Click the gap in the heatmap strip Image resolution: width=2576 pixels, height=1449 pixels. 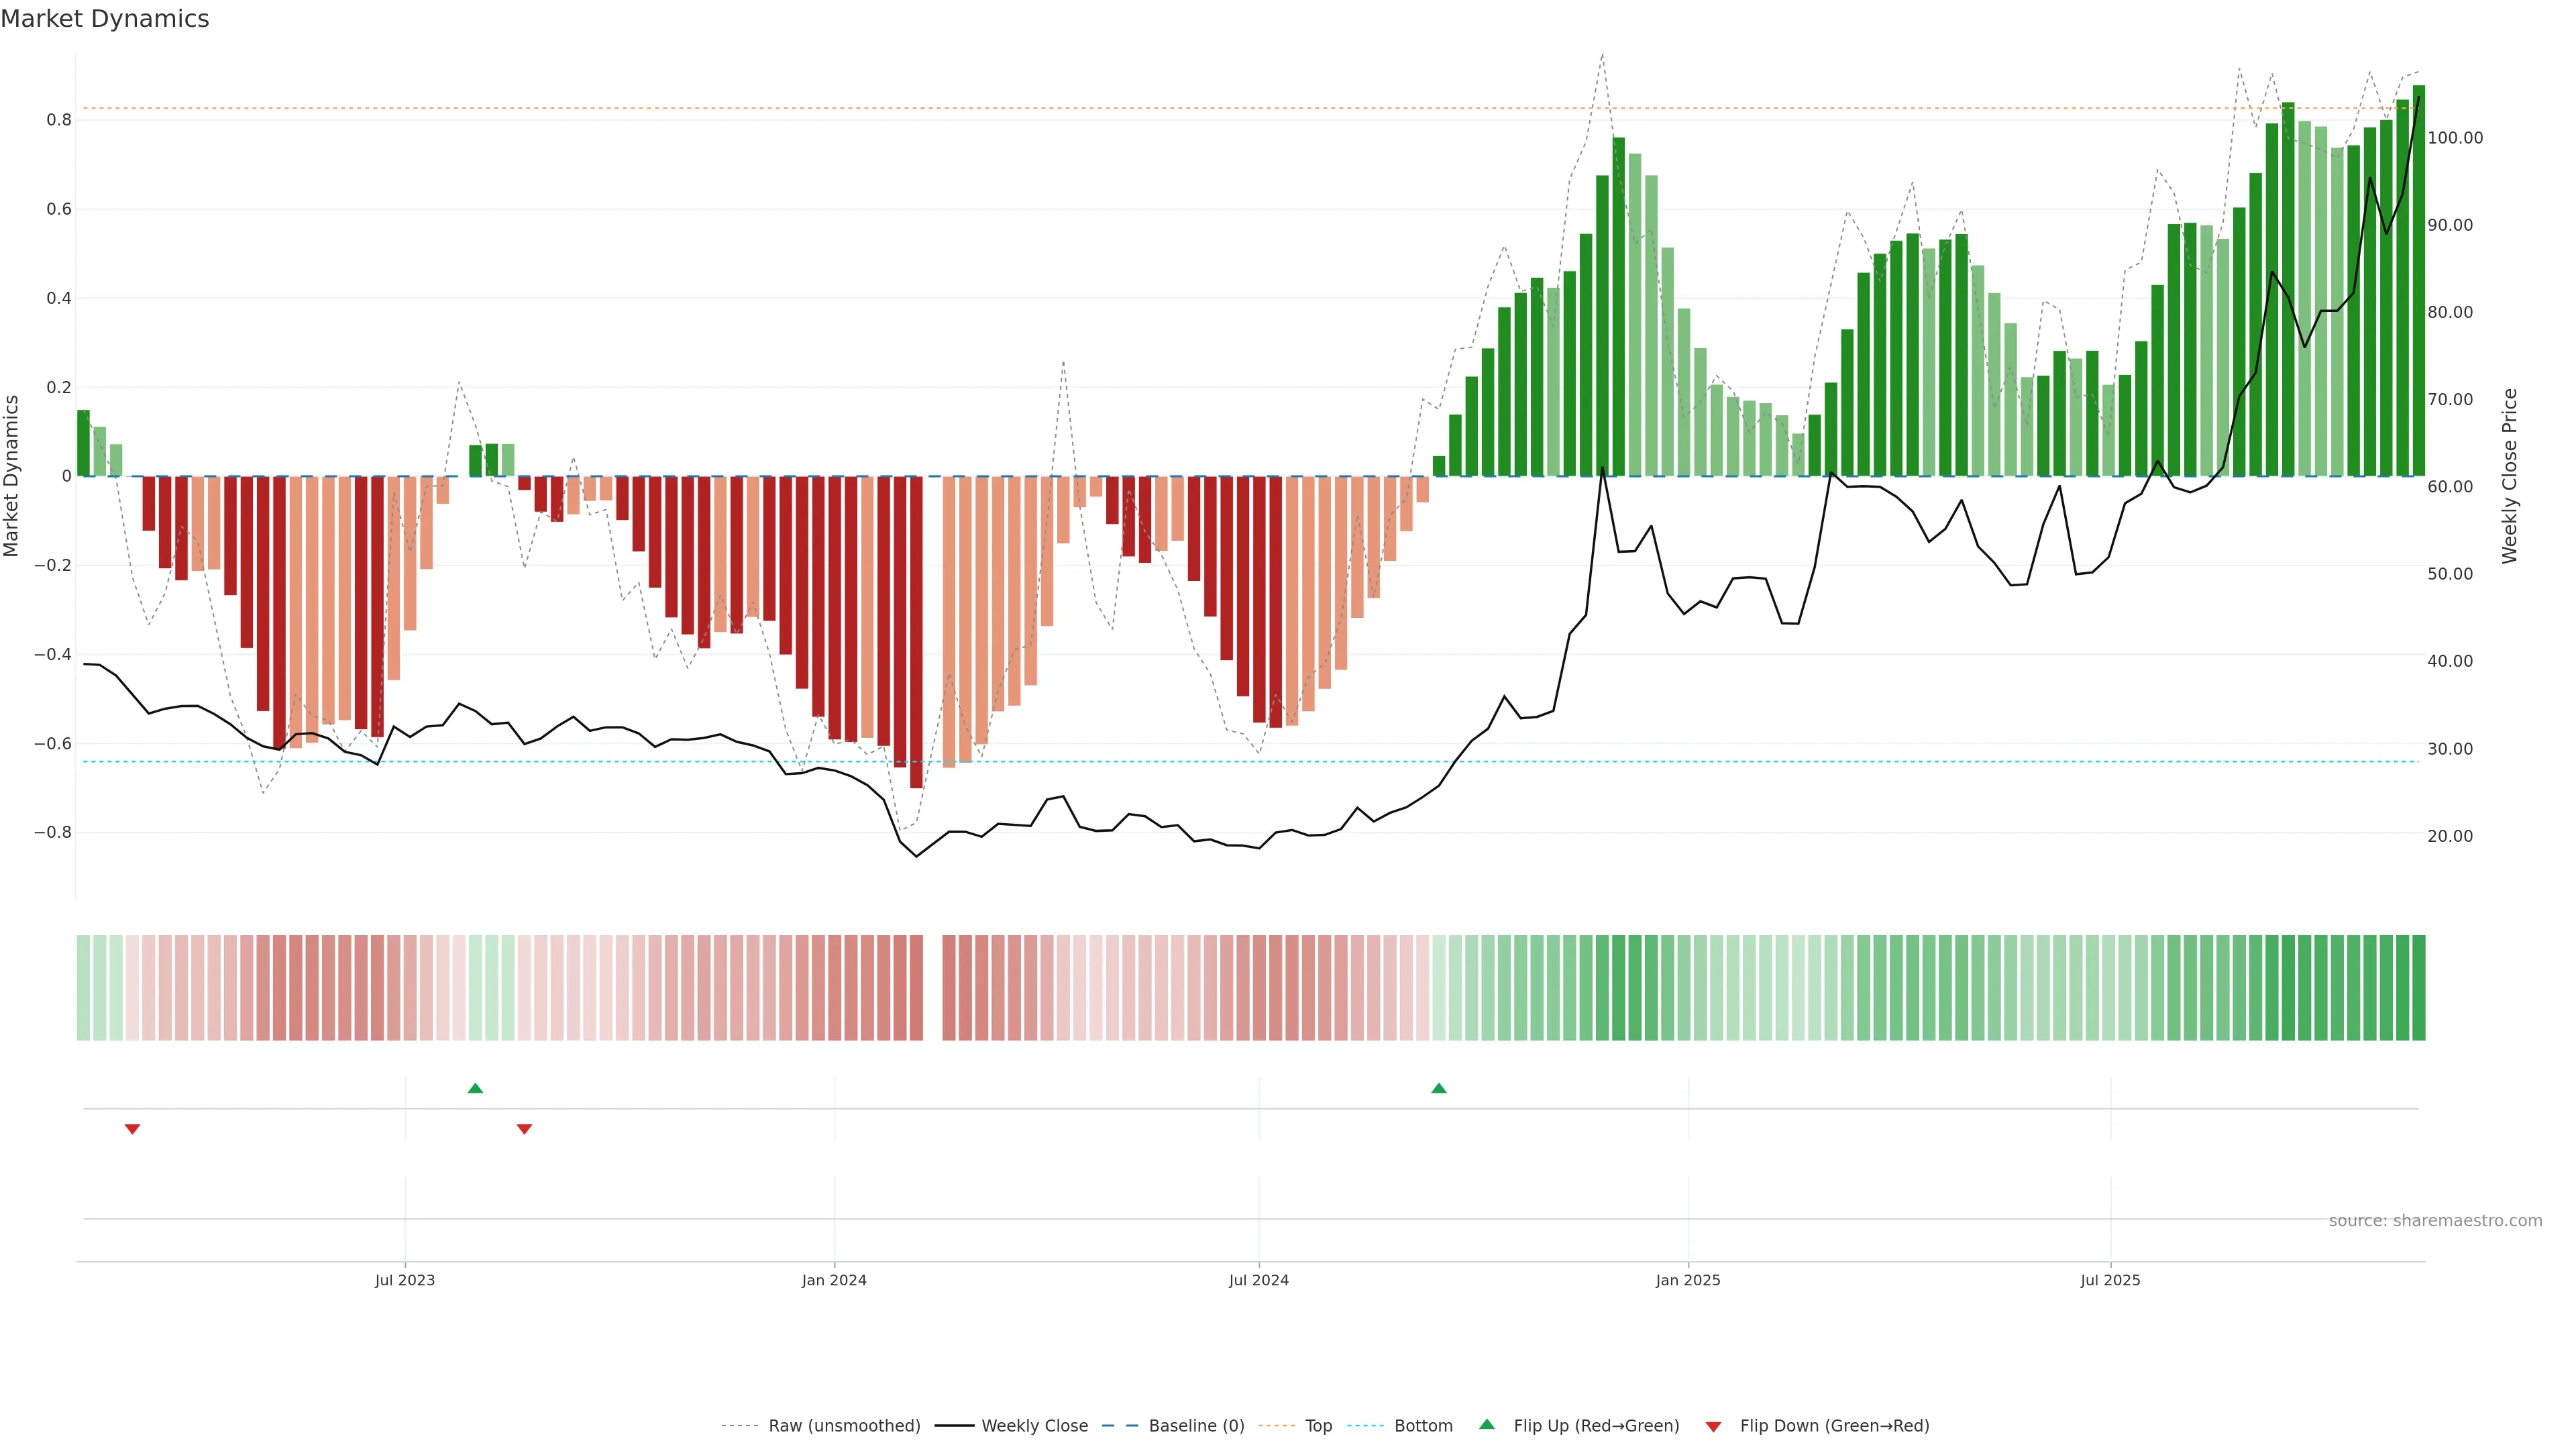(x=932, y=988)
